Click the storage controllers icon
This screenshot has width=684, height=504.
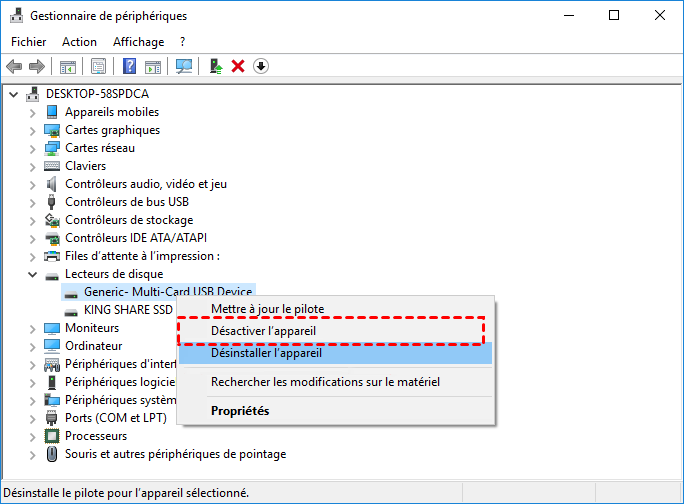click(x=52, y=220)
